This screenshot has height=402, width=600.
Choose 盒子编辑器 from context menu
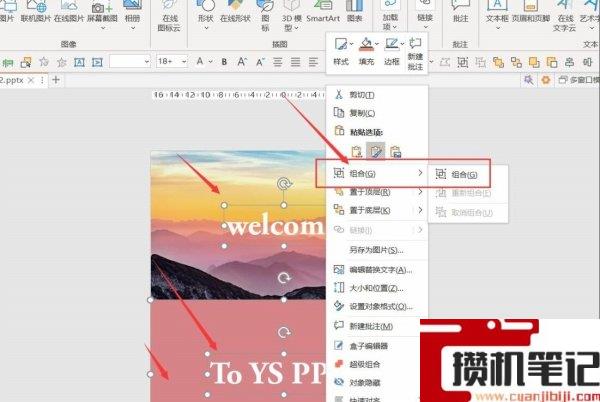(375, 346)
